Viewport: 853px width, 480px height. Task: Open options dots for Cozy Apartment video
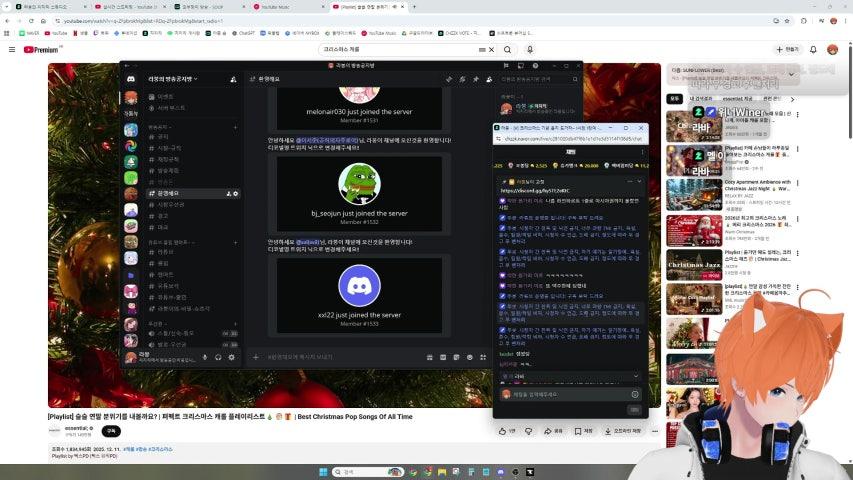click(798, 184)
